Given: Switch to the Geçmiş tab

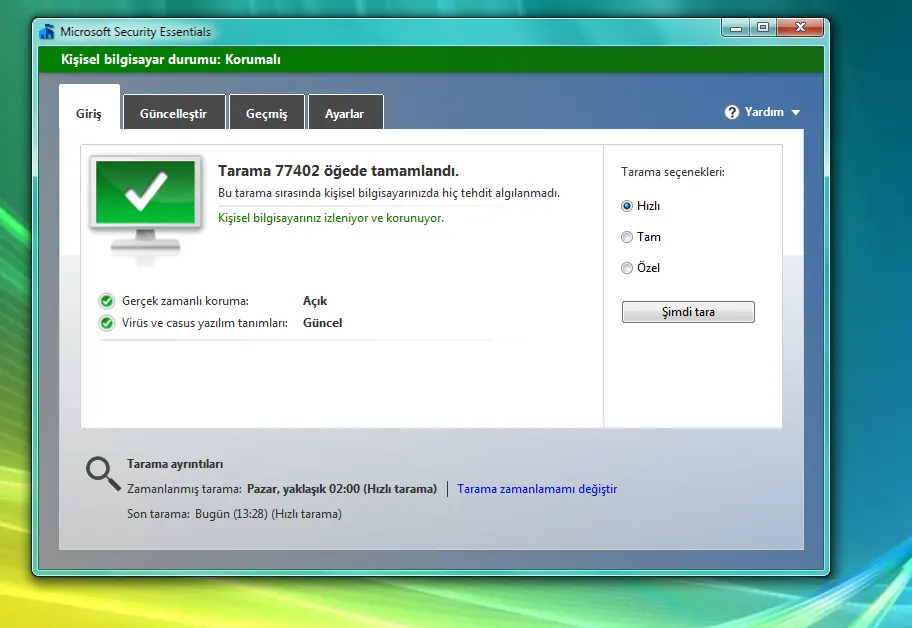Looking at the screenshot, I should (x=267, y=112).
